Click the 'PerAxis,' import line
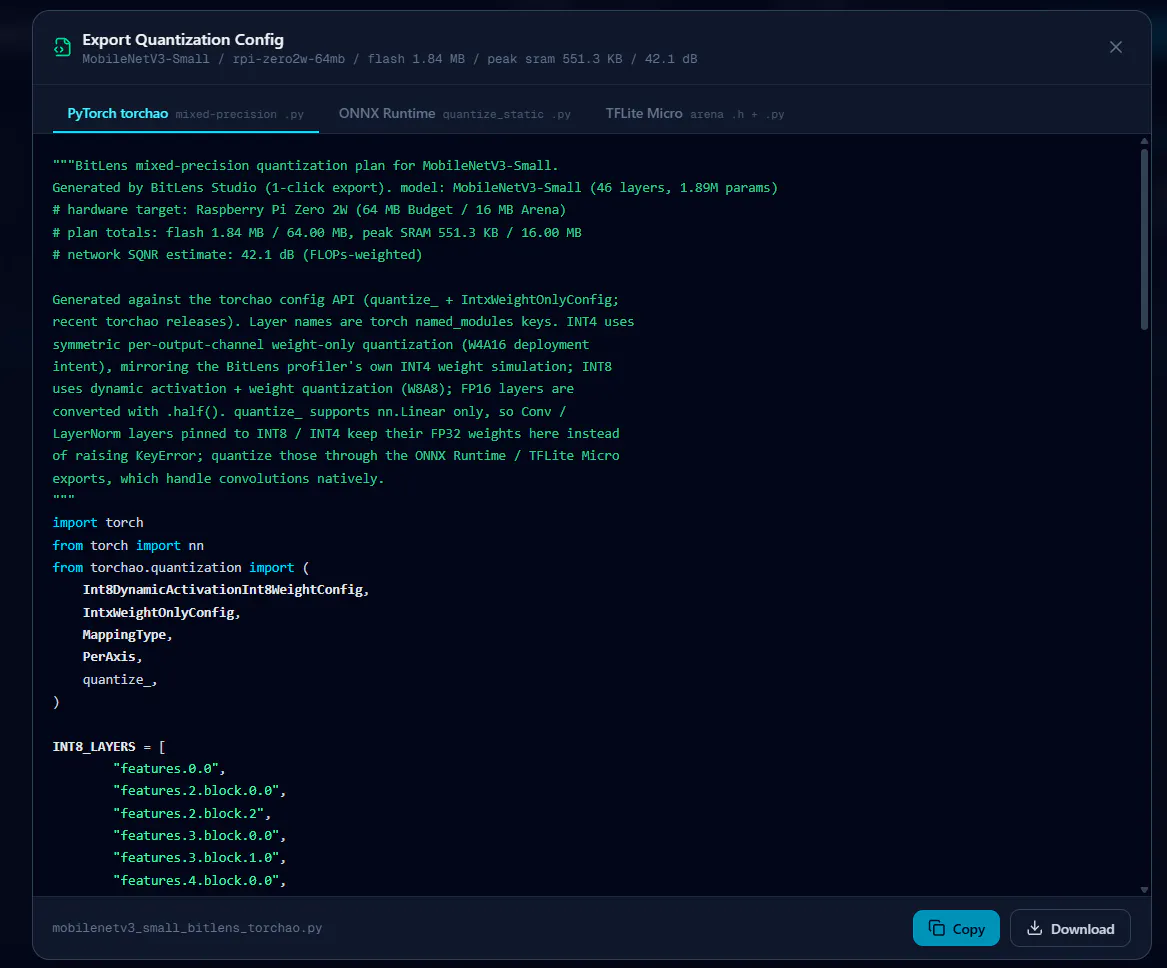This screenshot has width=1167, height=968. (112, 657)
